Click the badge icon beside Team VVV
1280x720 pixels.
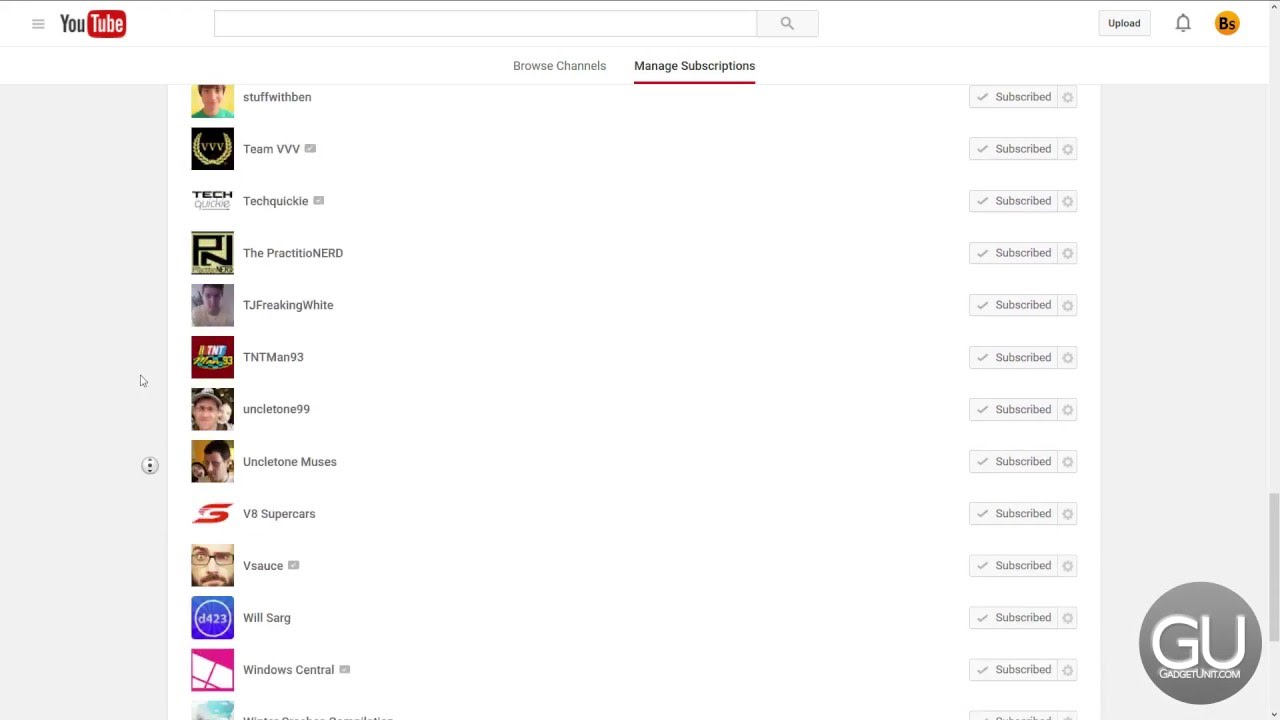(310, 148)
